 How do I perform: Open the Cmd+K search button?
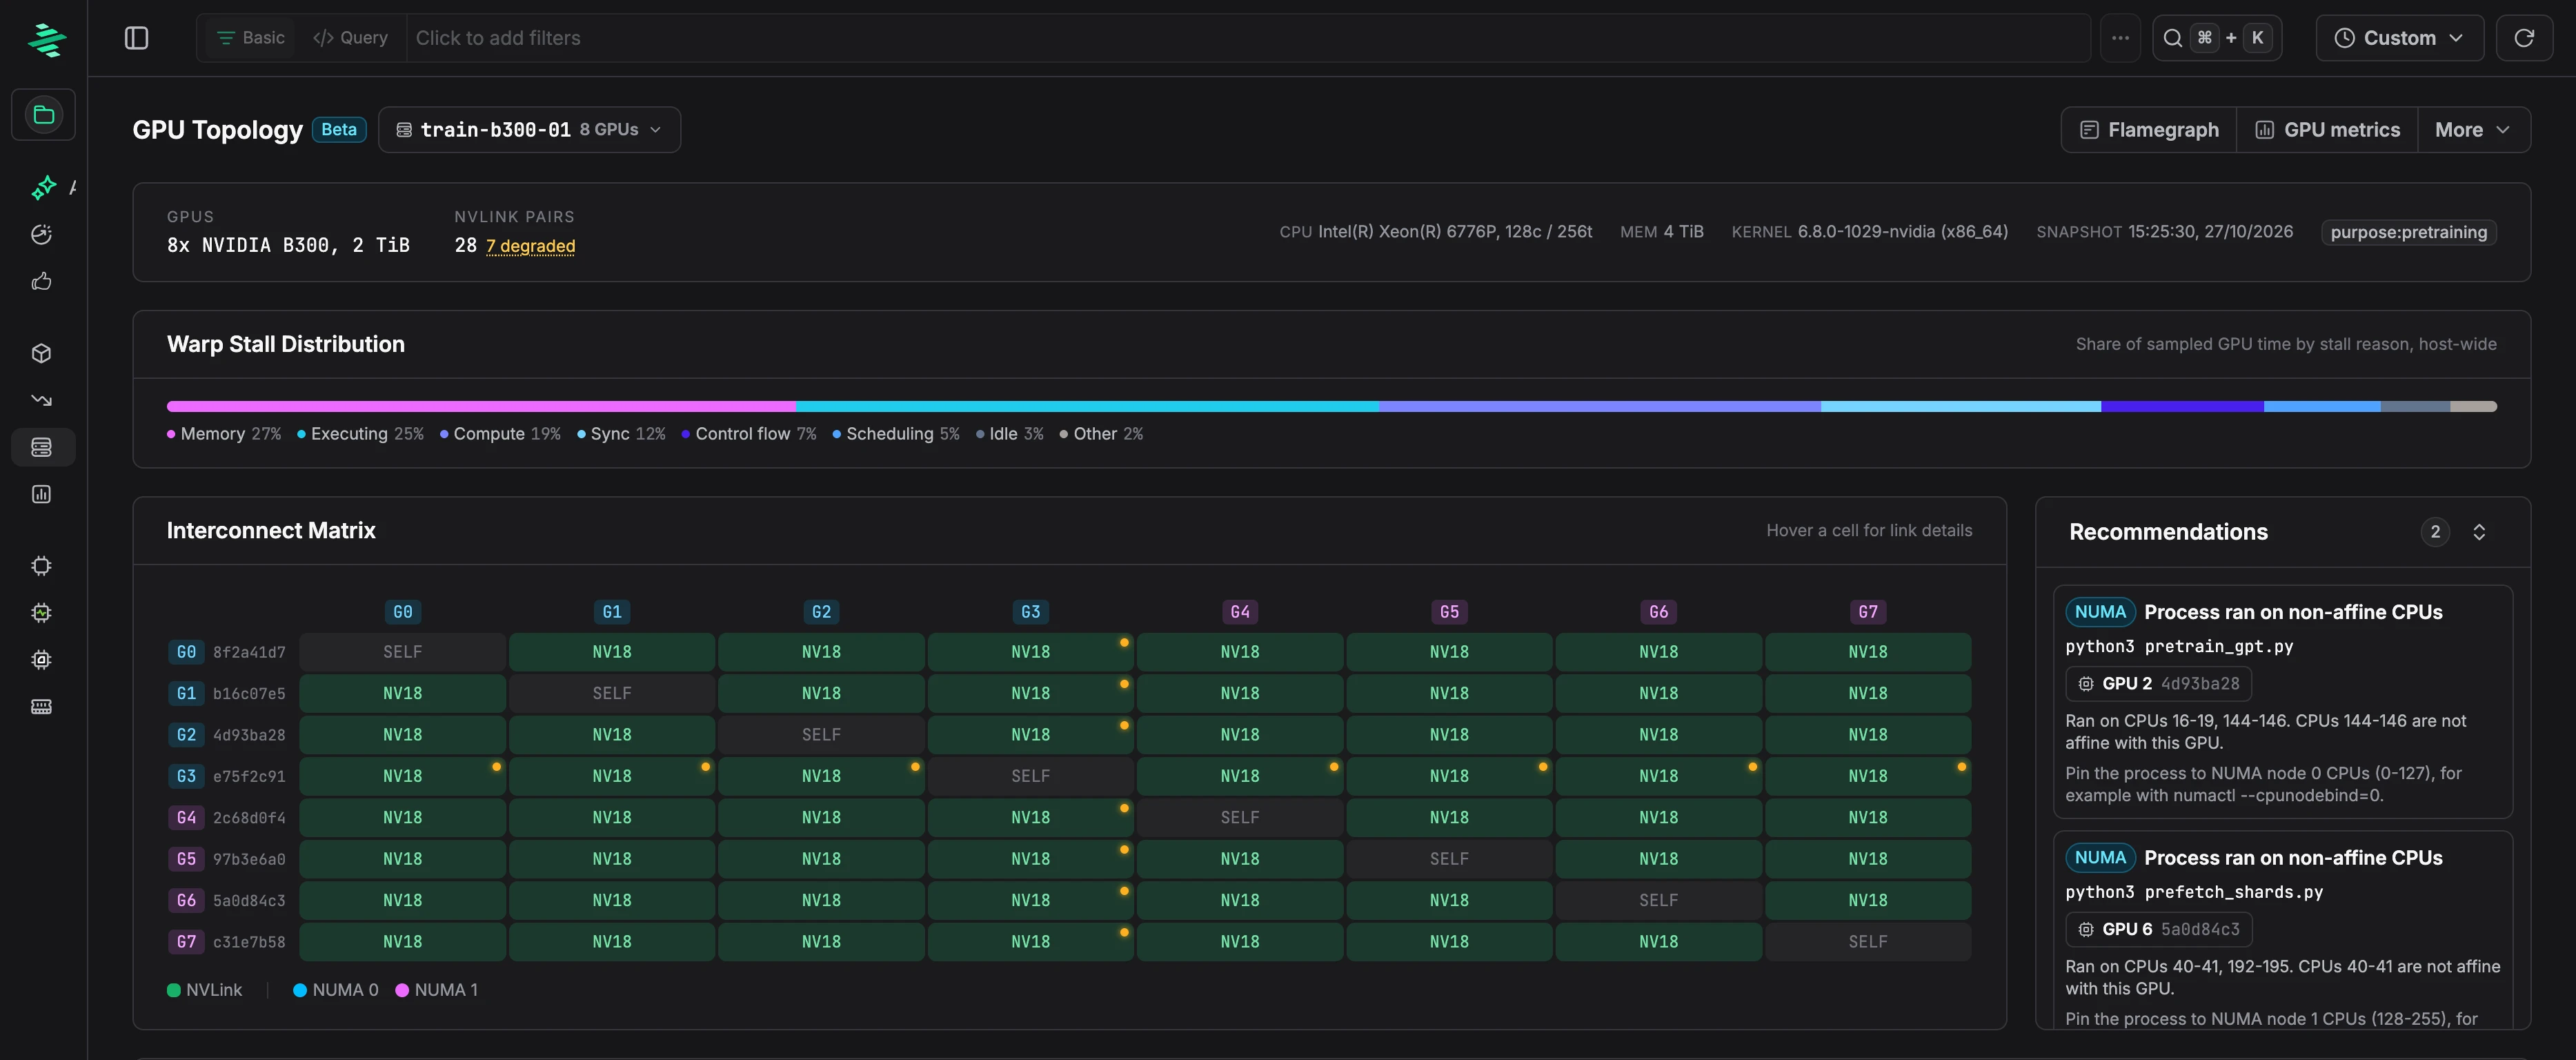pos(2217,38)
